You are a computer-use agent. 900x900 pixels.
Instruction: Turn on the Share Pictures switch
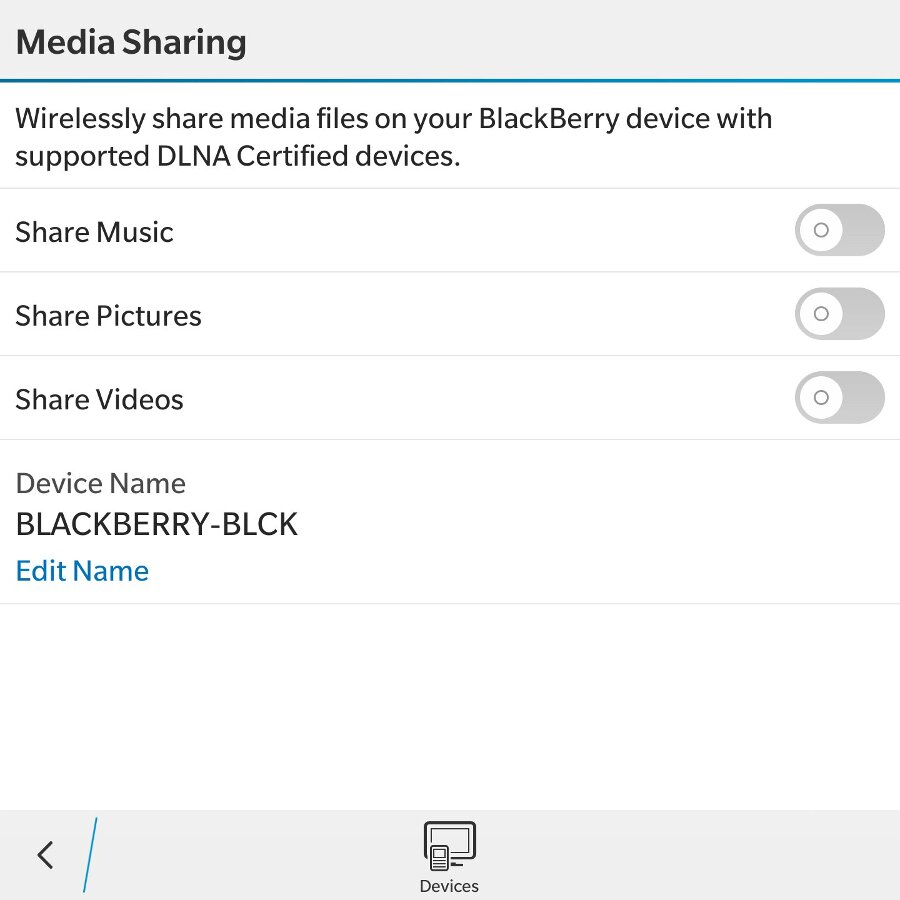click(840, 314)
